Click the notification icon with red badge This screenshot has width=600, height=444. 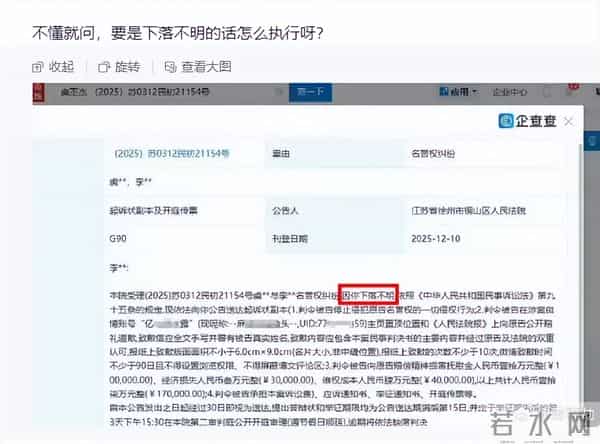pos(571,90)
